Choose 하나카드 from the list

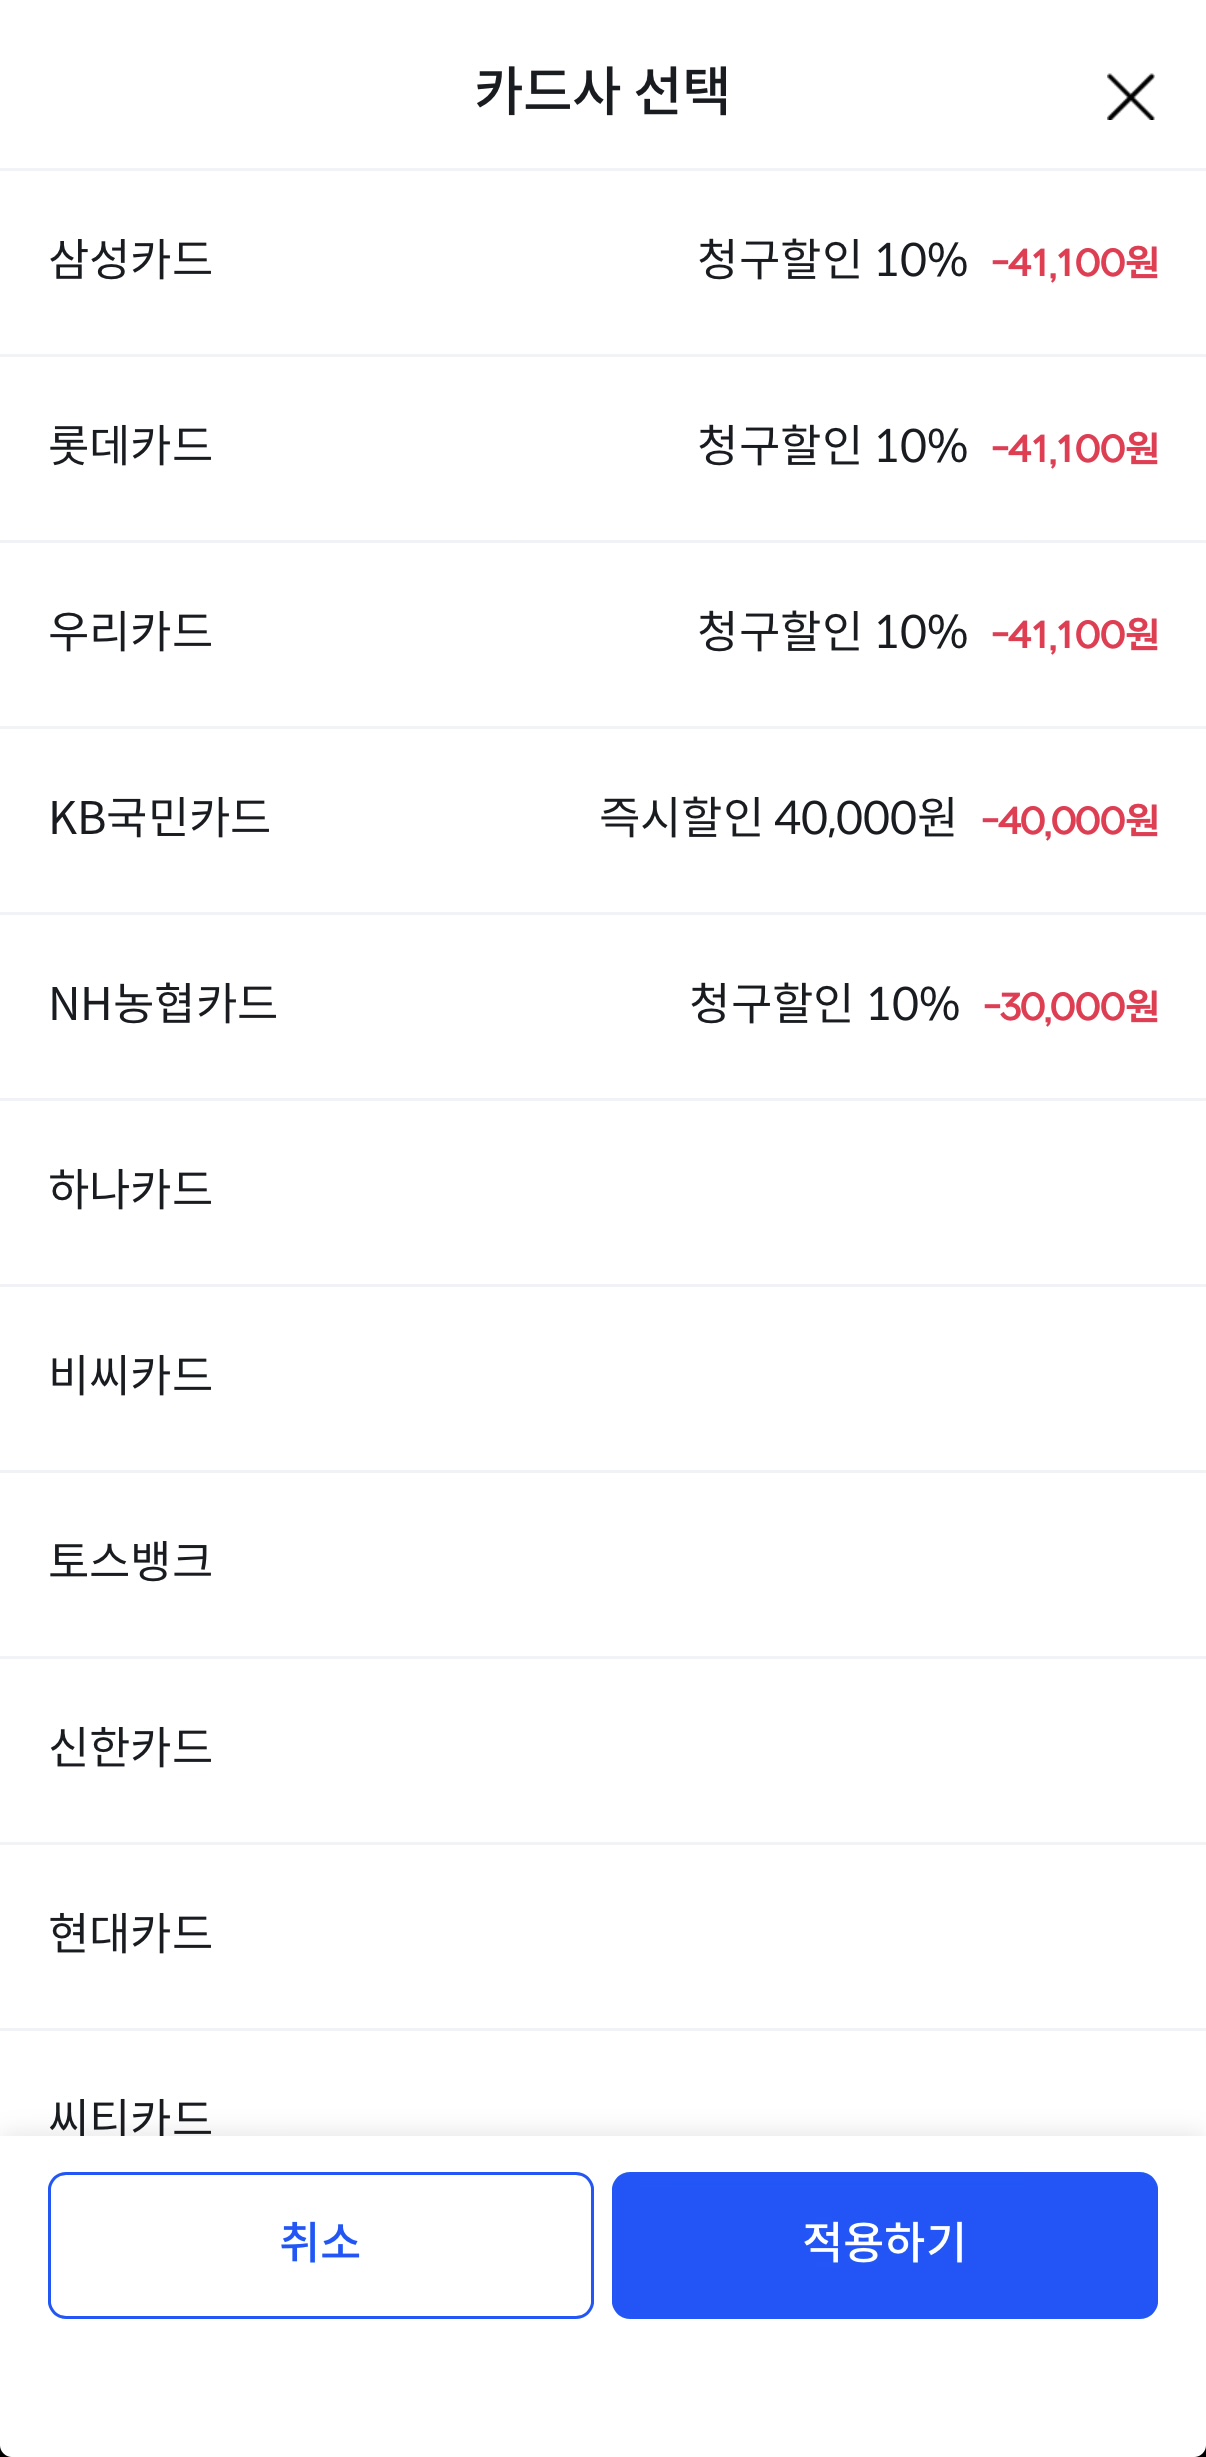click(x=131, y=1190)
